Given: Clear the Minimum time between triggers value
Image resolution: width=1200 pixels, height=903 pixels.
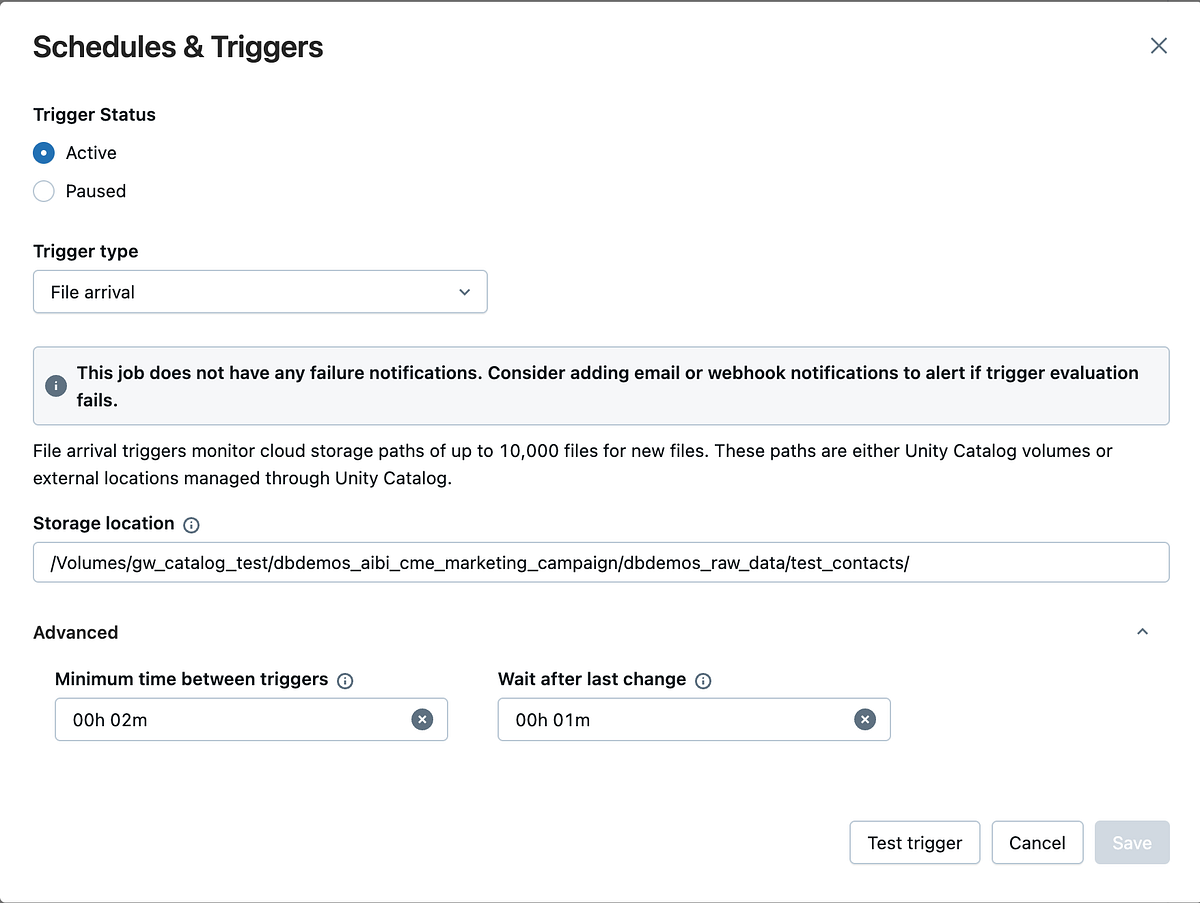Looking at the screenshot, I should [x=422, y=719].
